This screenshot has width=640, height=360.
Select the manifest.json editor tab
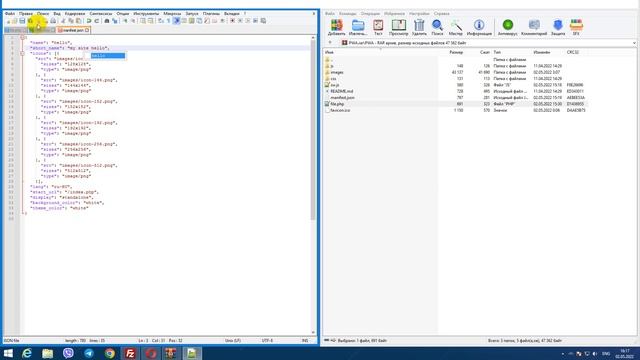72,30
